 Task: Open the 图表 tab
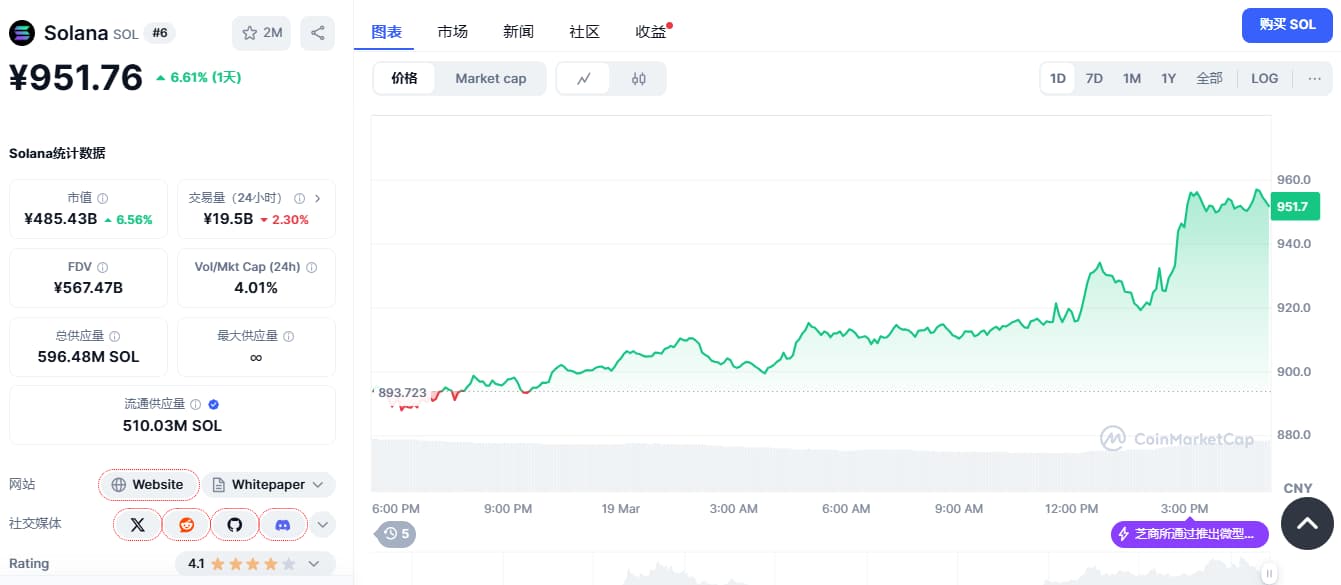[387, 32]
